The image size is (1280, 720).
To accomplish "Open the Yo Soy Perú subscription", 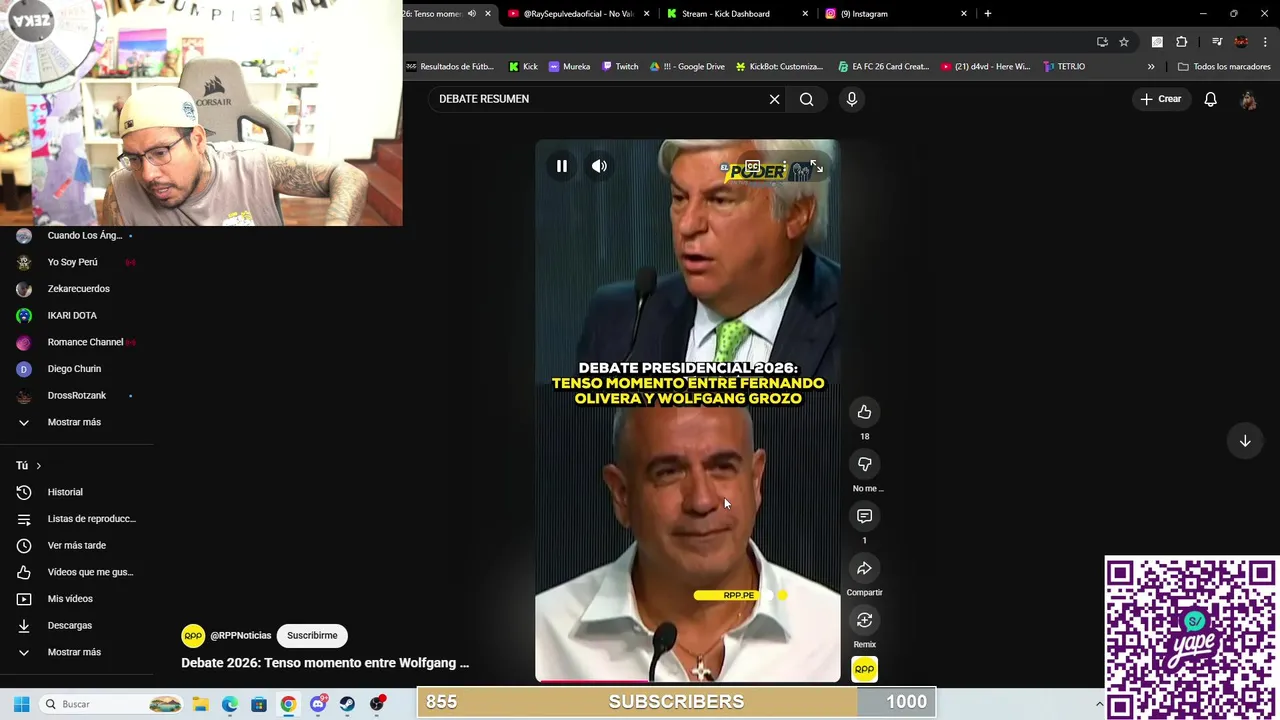I will [x=76, y=262].
